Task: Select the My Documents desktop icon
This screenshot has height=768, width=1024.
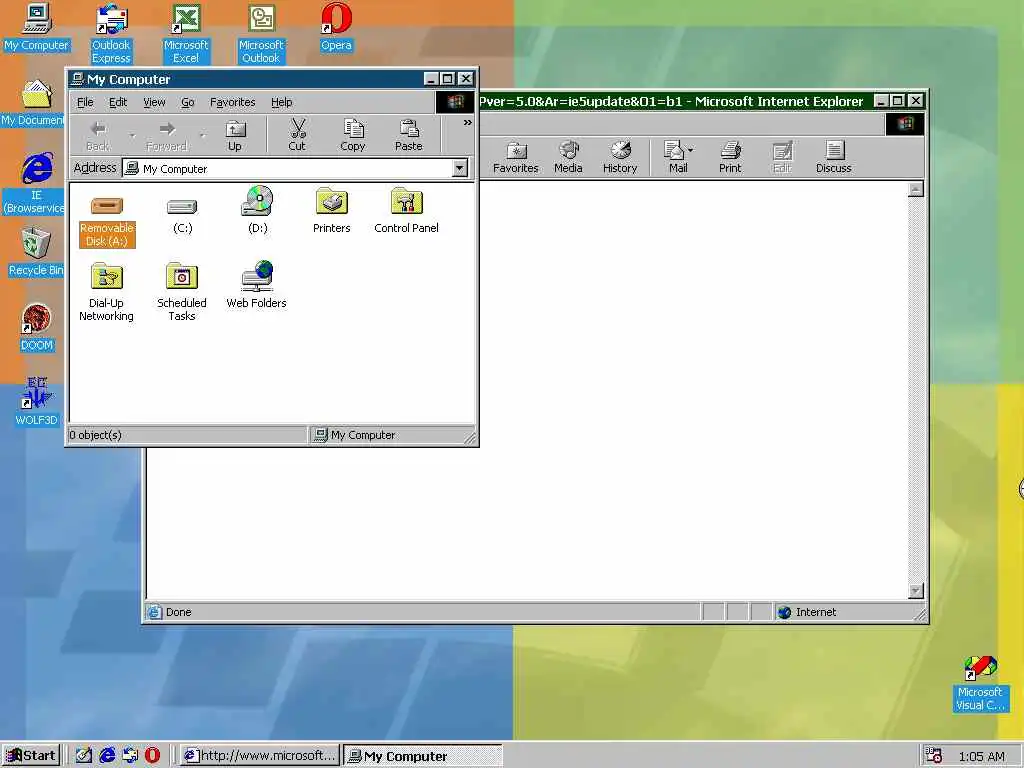Action: tap(33, 103)
